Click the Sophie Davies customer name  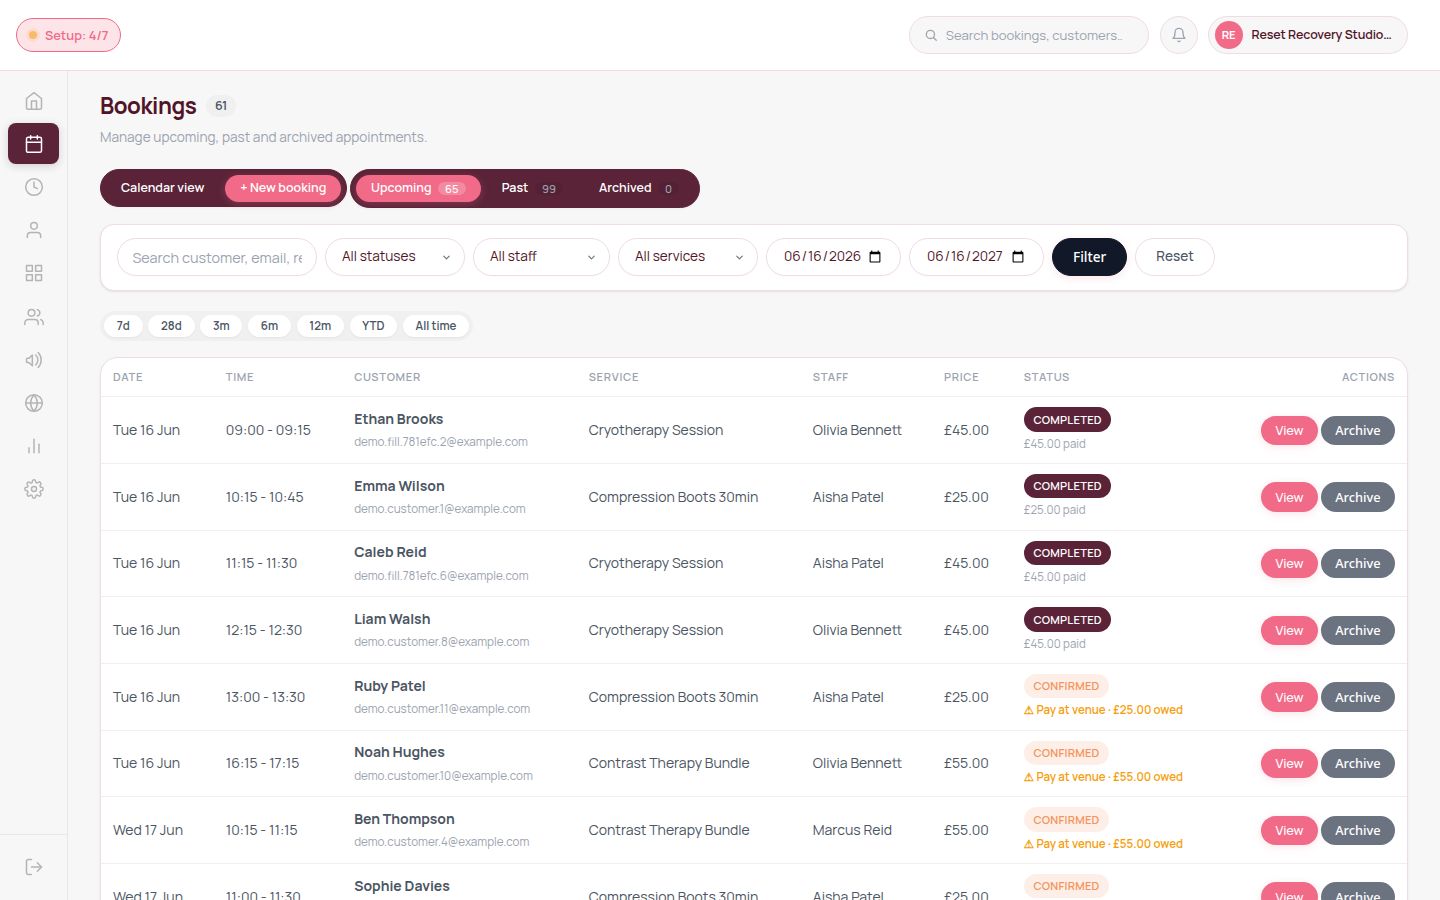[402, 886]
